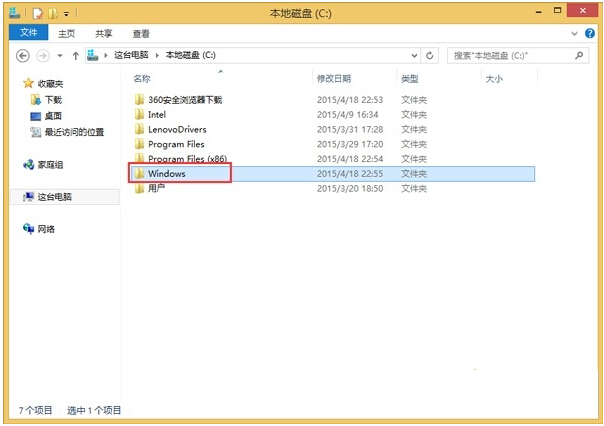Click the back navigation arrow
604x426 pixels.
tap(23, 56)
